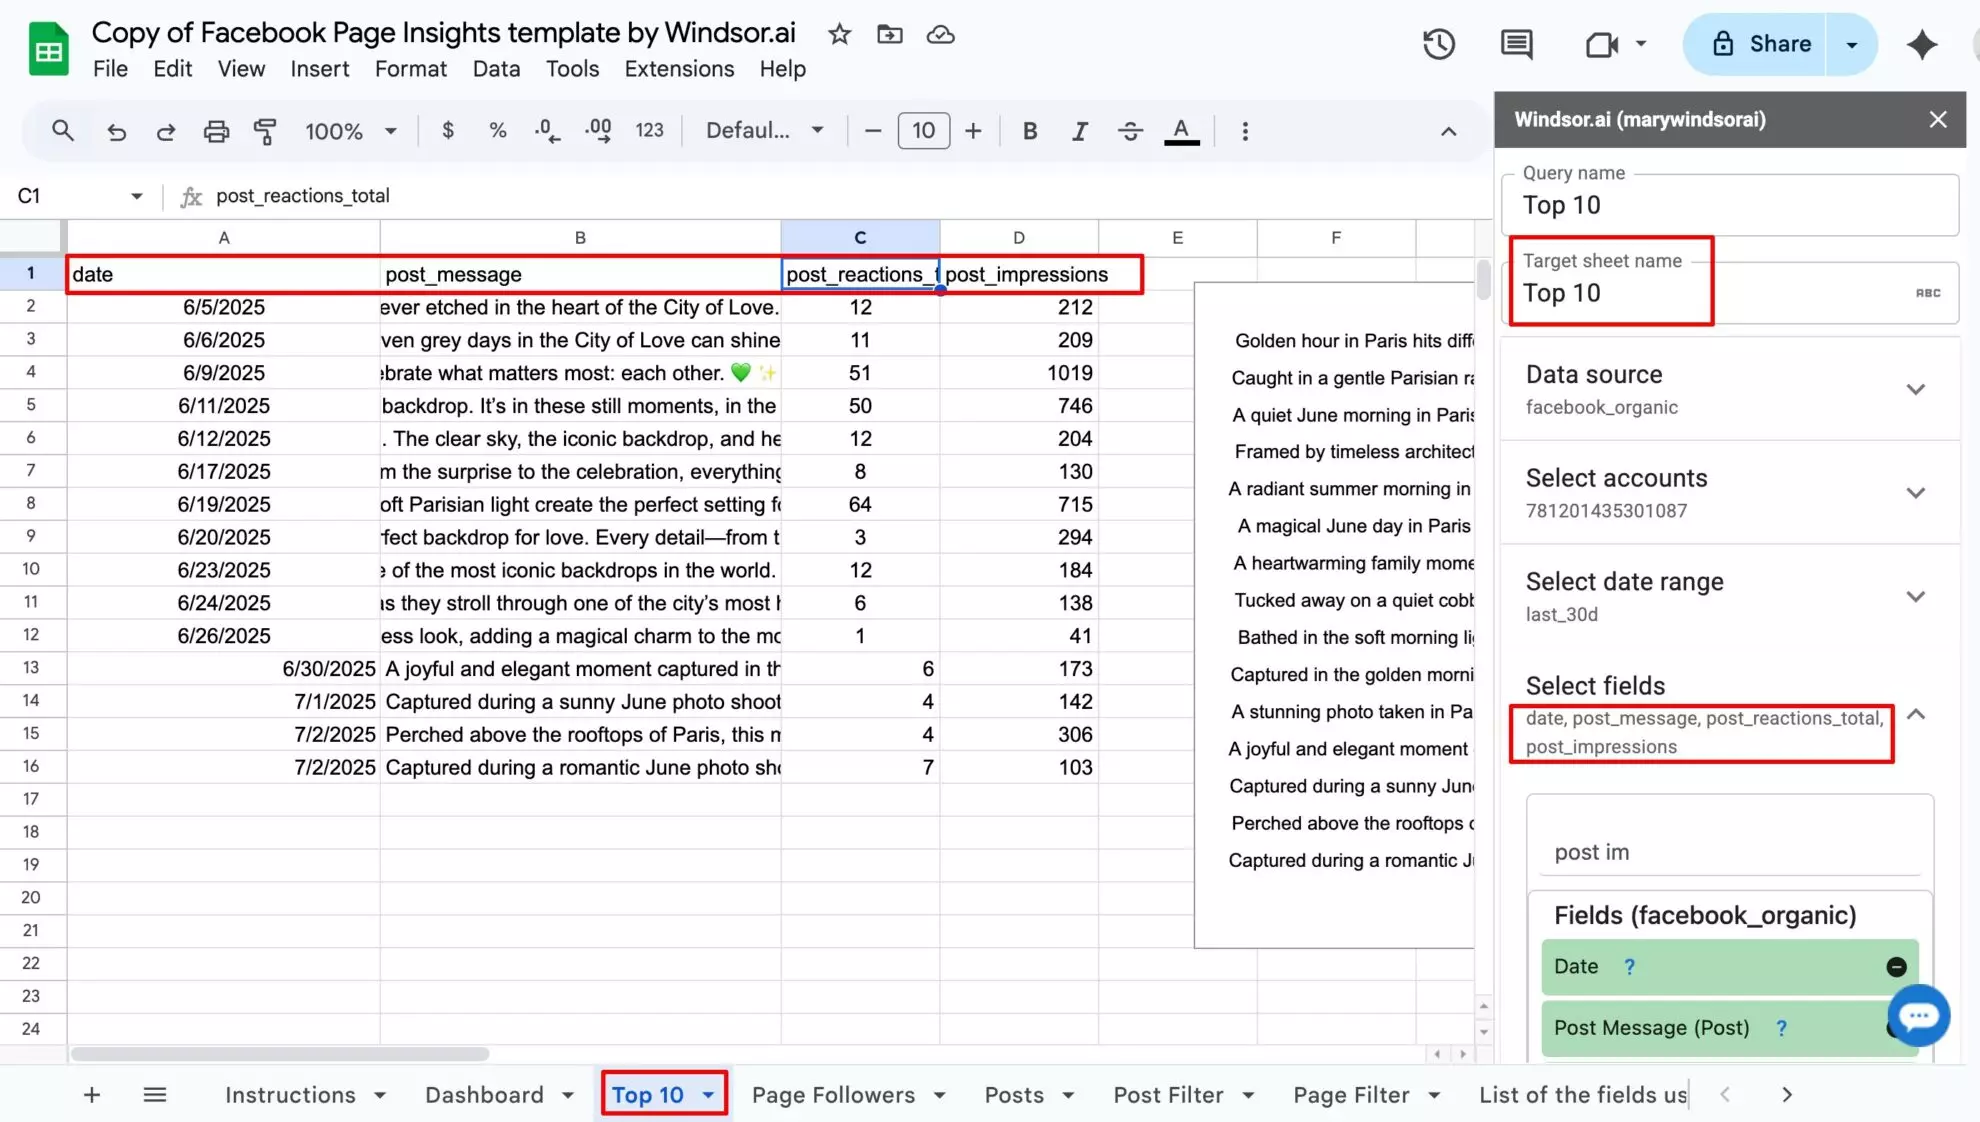Open version history
This screenshot has width=1980, height=1122.
pyautogui.click(x=1437, y=44)
